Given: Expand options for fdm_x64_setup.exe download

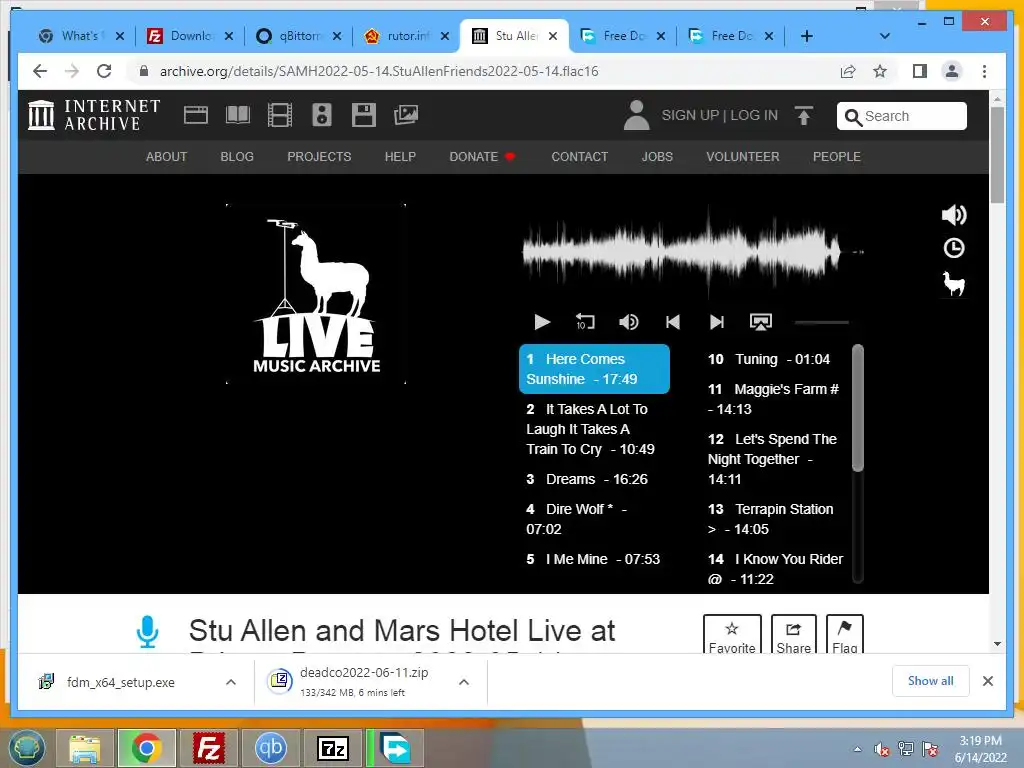Looking at the screenshot, I should point(231,682).
